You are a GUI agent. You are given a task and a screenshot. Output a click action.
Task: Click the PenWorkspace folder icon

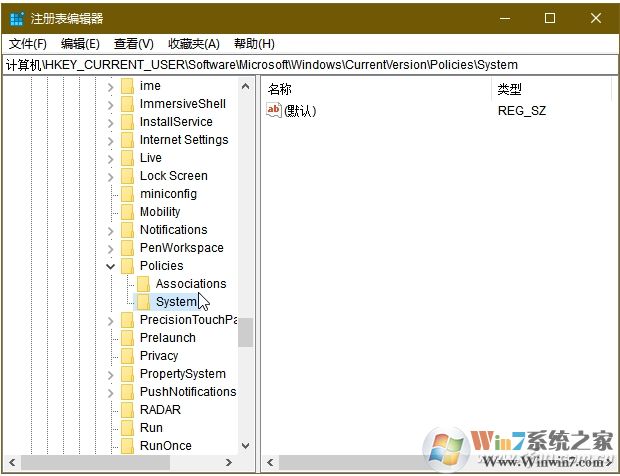[x=127, y=248]
